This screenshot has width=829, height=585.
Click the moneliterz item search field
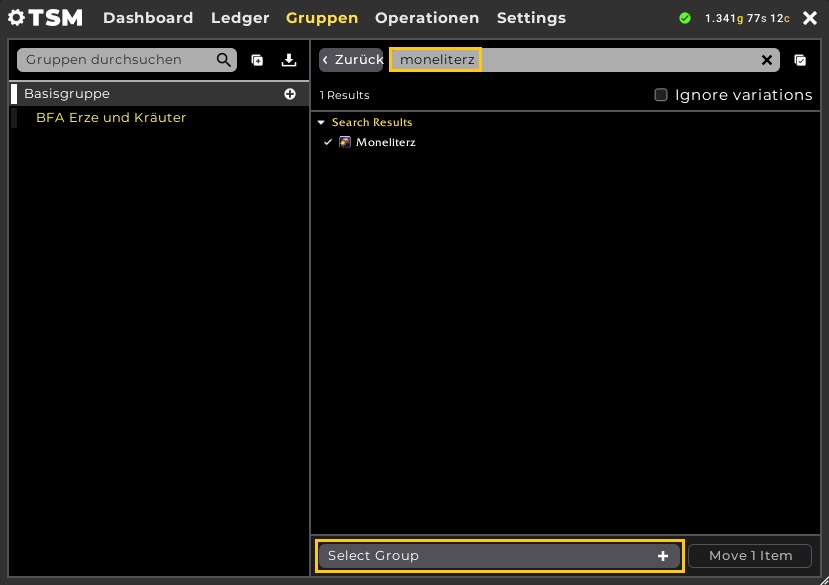[x=584, y=60]
